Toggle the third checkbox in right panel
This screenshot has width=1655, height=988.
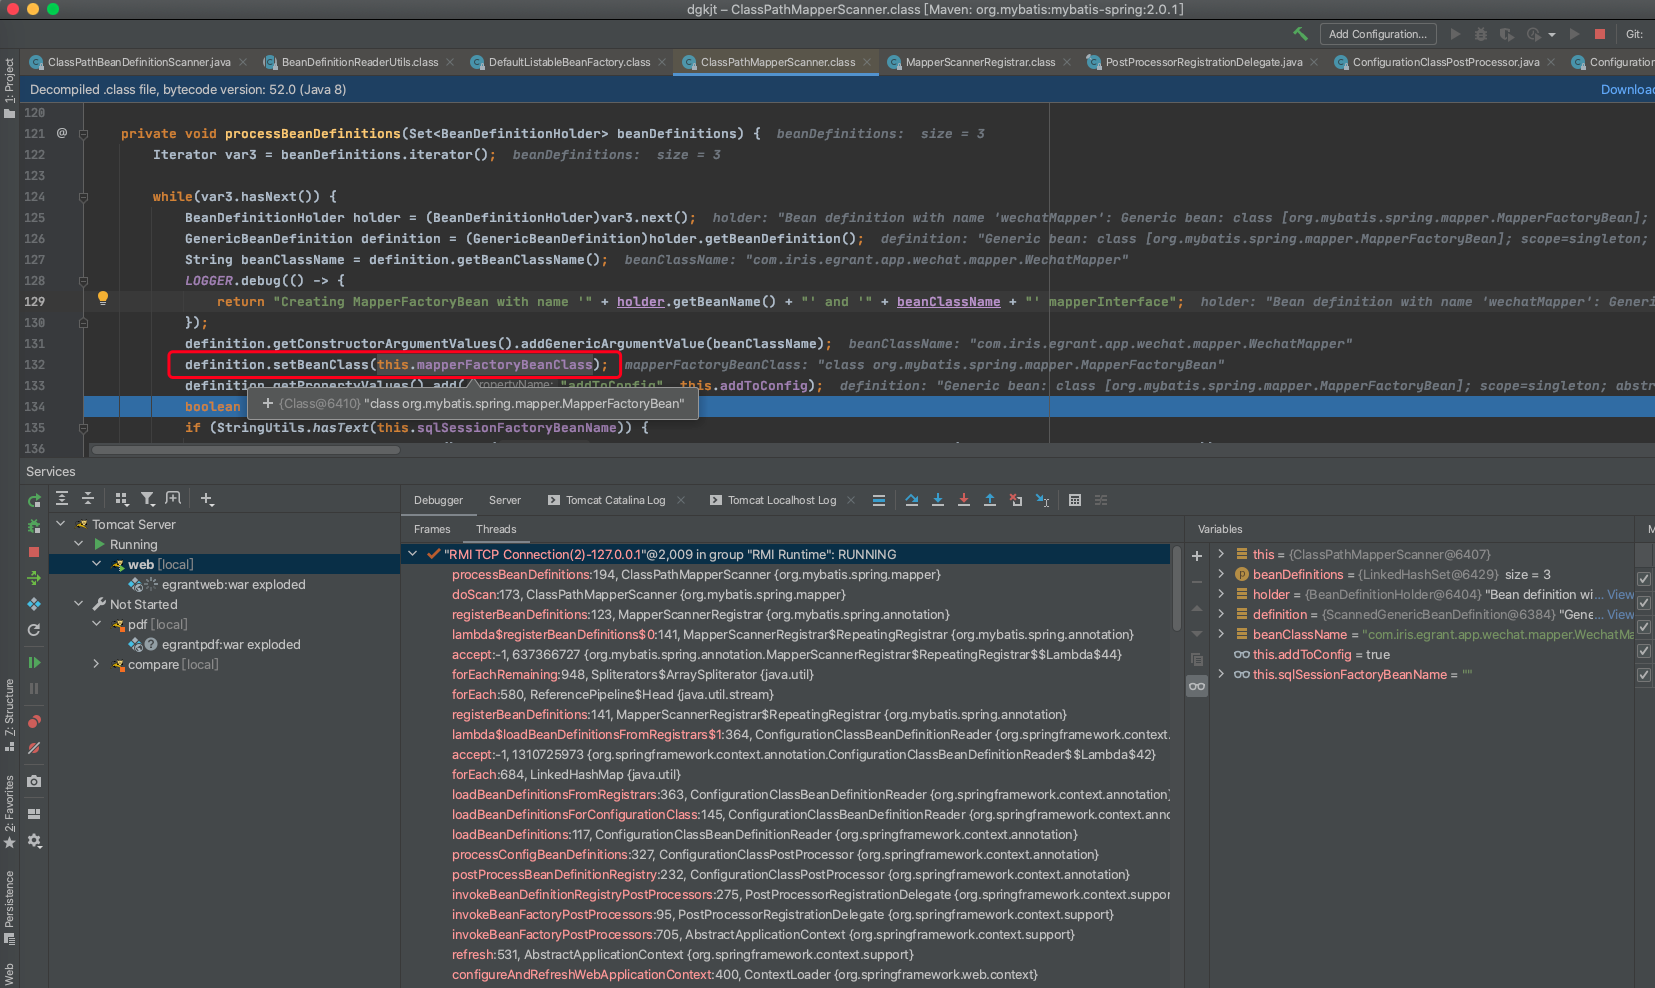click(x=1643, y=627)
